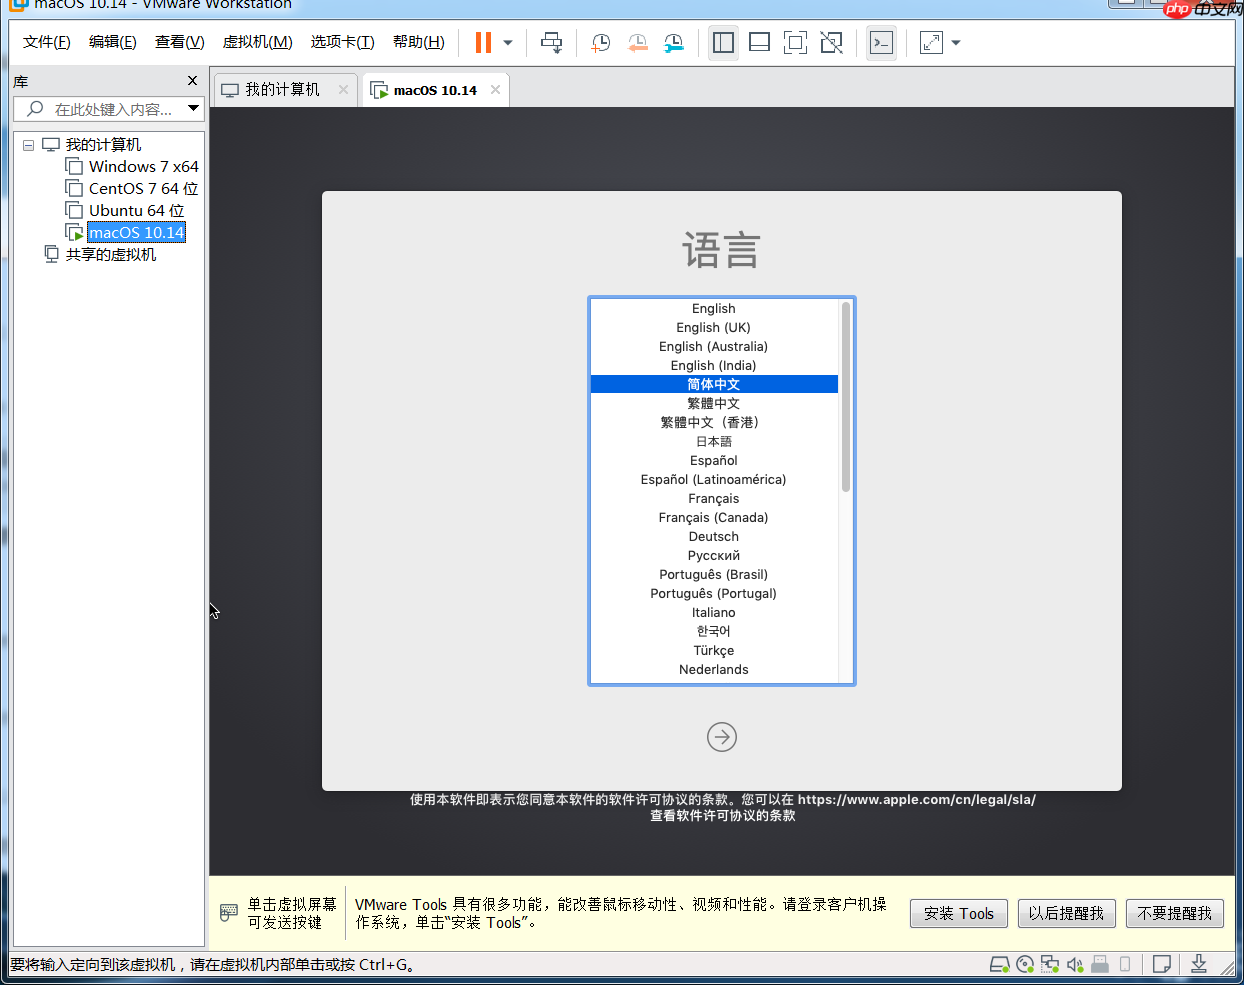Screen dimensions: 1244x985
Task: Click the sound card status icon
Action: pos(1075,963)
